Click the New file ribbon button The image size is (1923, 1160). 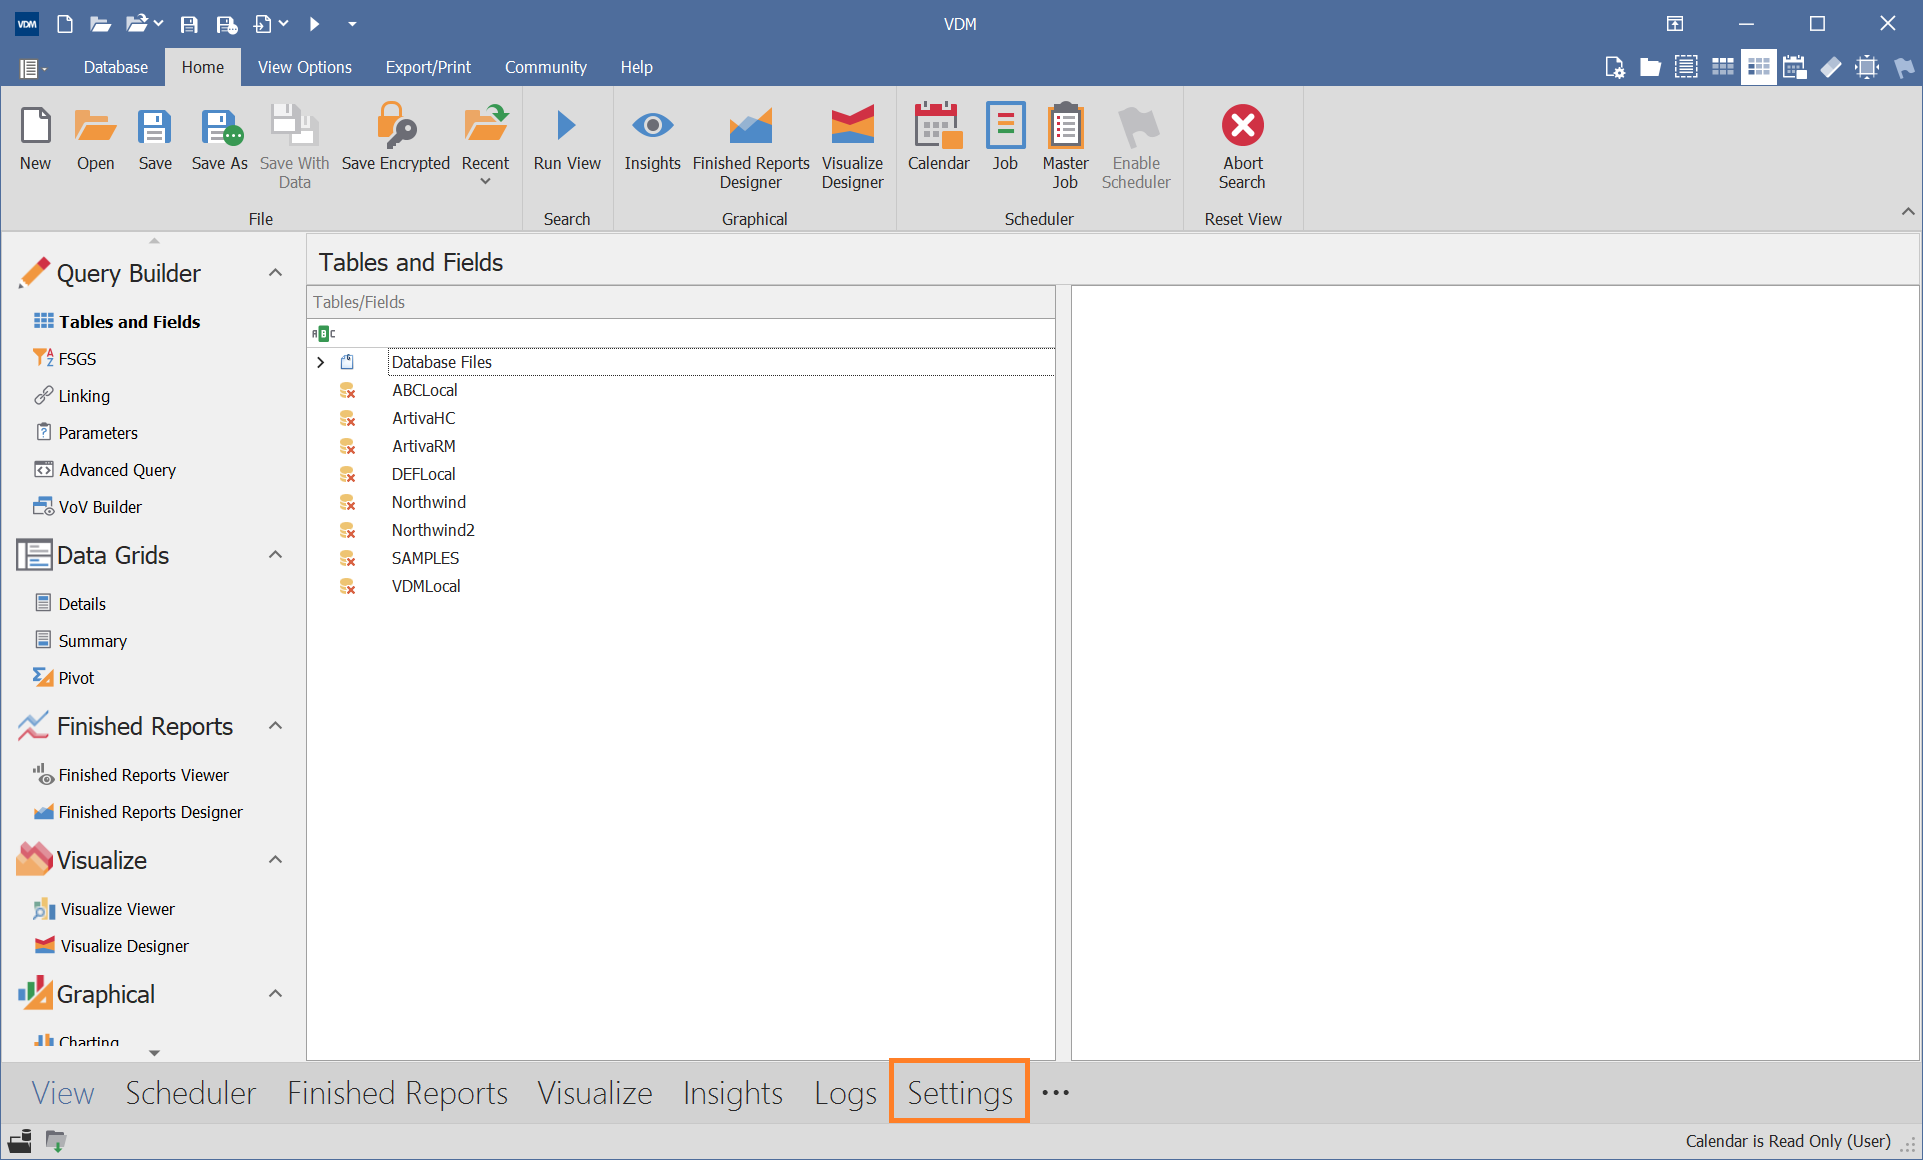tap(35, 140)
